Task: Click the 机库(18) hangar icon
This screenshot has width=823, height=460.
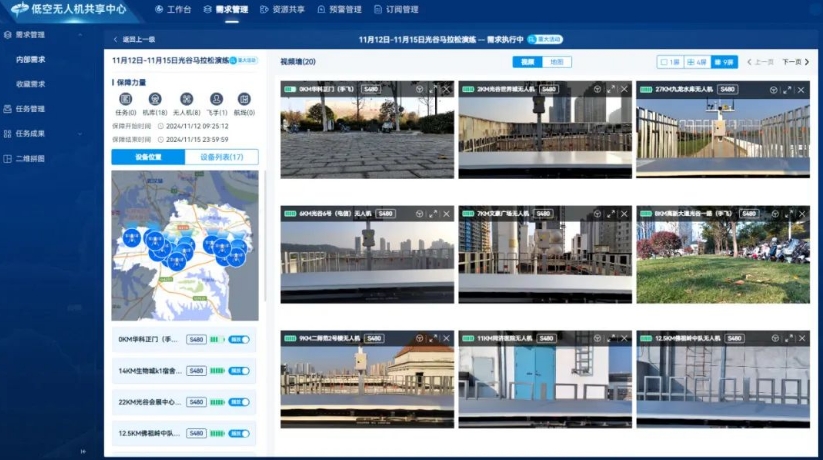Action: (155, 99)
